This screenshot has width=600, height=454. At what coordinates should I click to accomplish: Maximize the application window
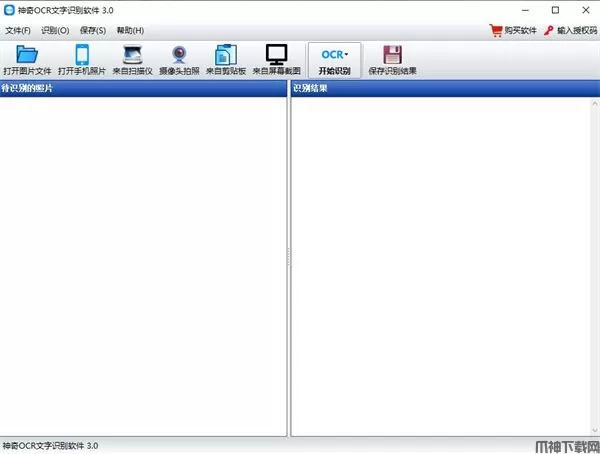tap(555, 10)
